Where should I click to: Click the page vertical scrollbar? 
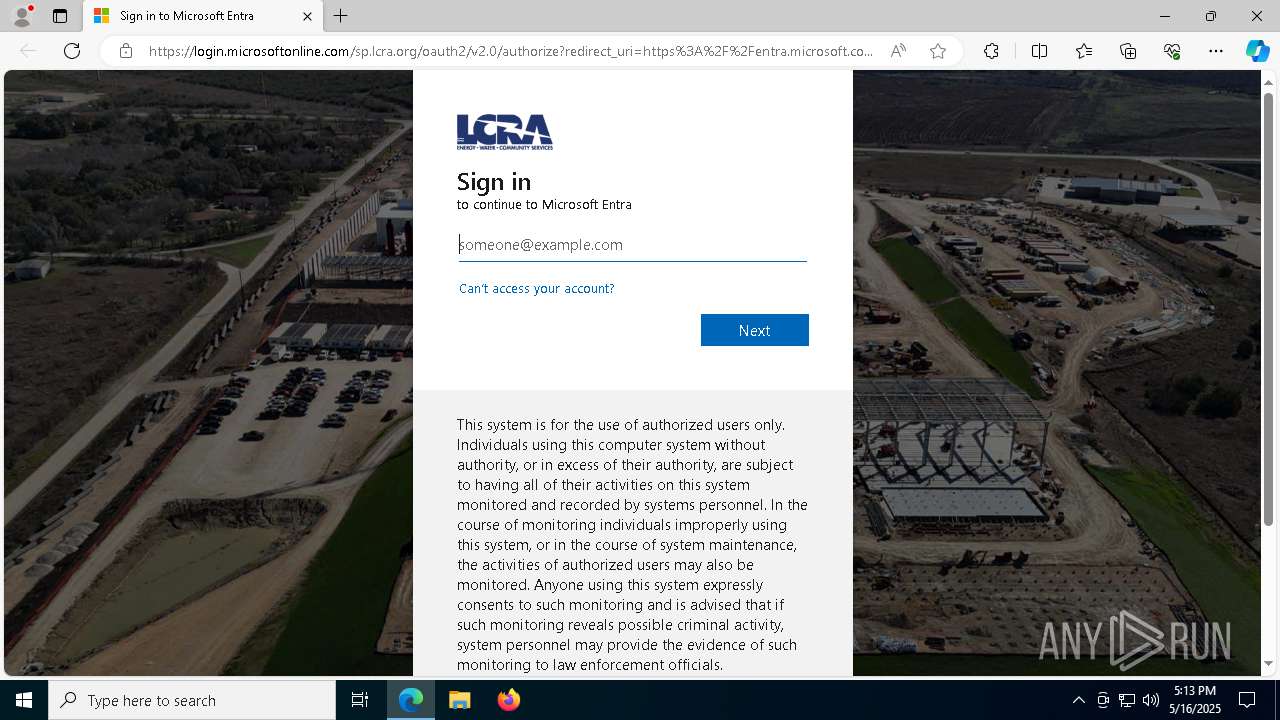[x=1270, y=310]
